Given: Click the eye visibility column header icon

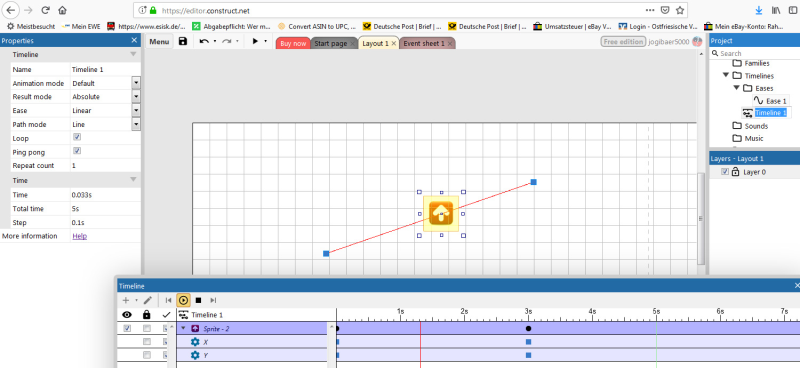Looking at the screenshot, I should coord(127,315).
